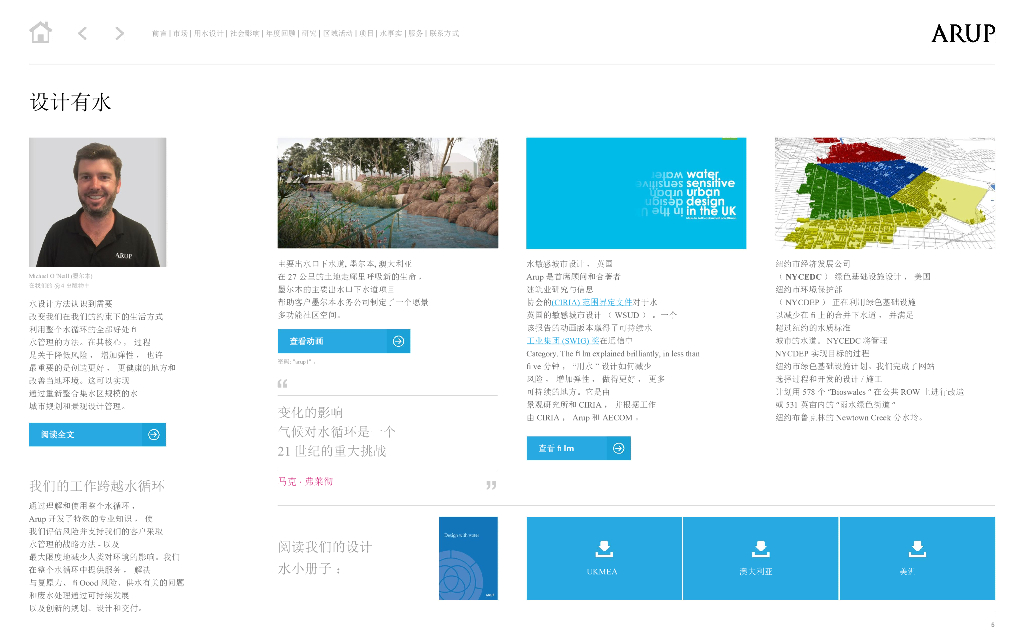1024x640 pixels.
Task: Click the 变化的影响 quote heading
Action: pyautogui.click(x=310, y=412)
